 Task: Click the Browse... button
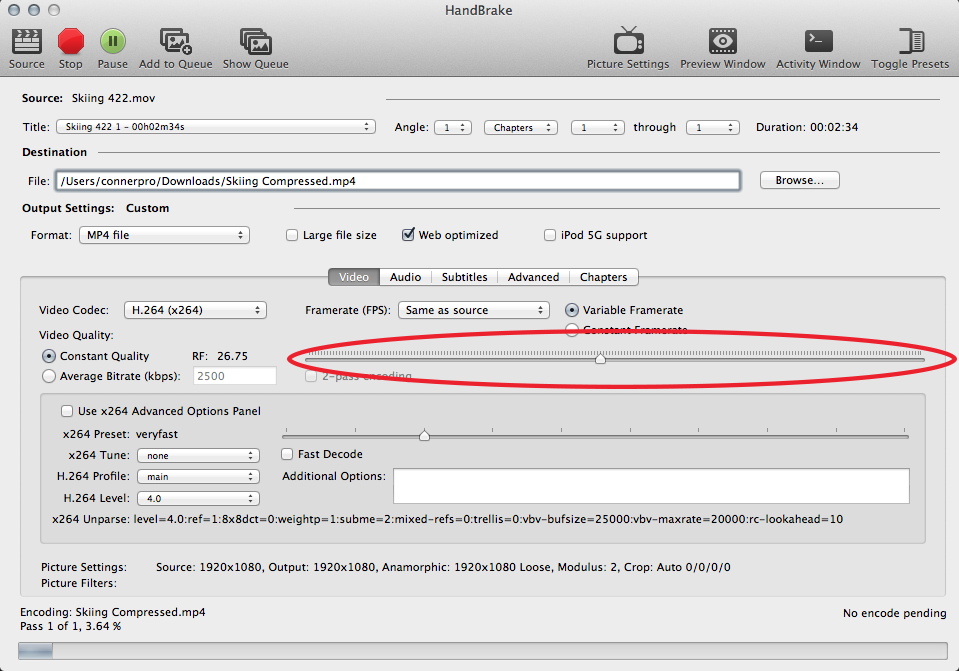[x=799, y=180]
